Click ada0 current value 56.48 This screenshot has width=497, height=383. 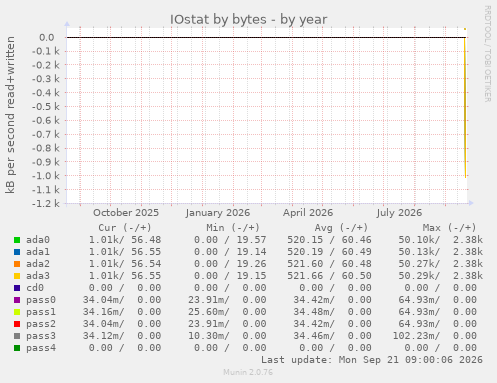pos(146,240)
